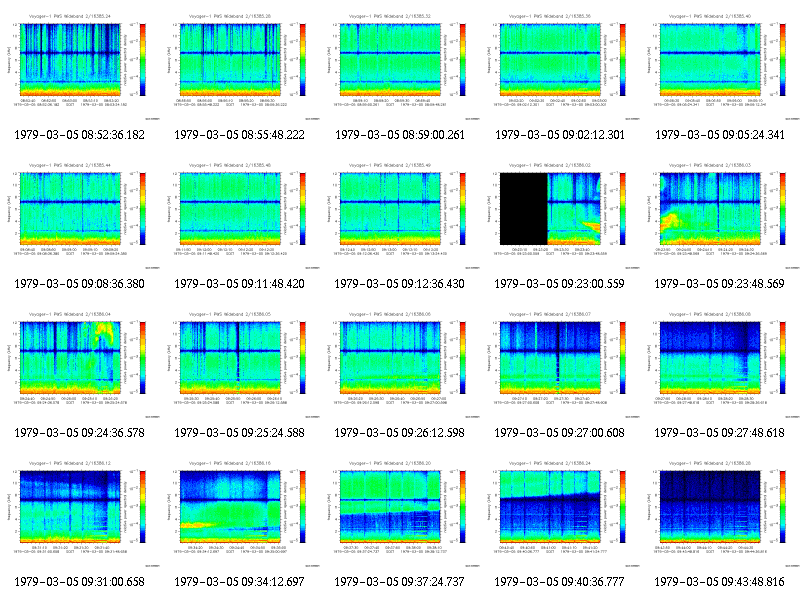Open the 09:25:24.588 spectrogram thumbnail

[x=240, y=364]
